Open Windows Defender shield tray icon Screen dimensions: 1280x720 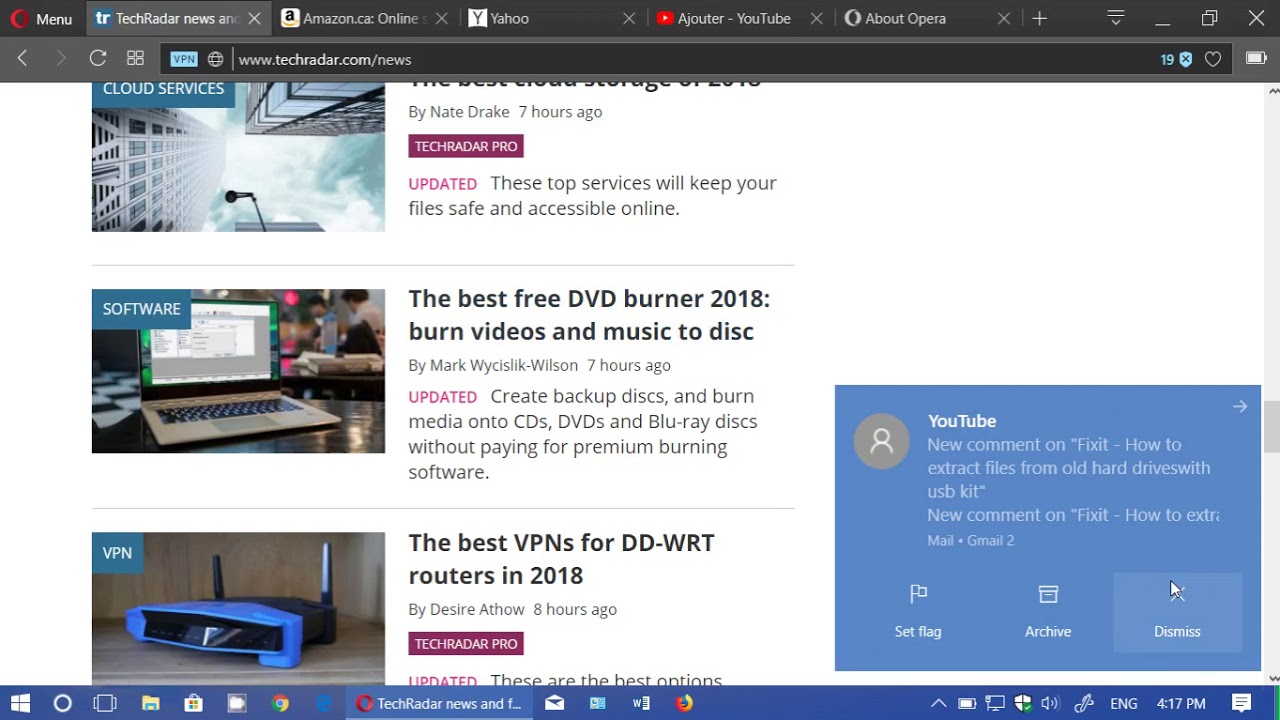pyautogui.click(x=1022, y=703)
